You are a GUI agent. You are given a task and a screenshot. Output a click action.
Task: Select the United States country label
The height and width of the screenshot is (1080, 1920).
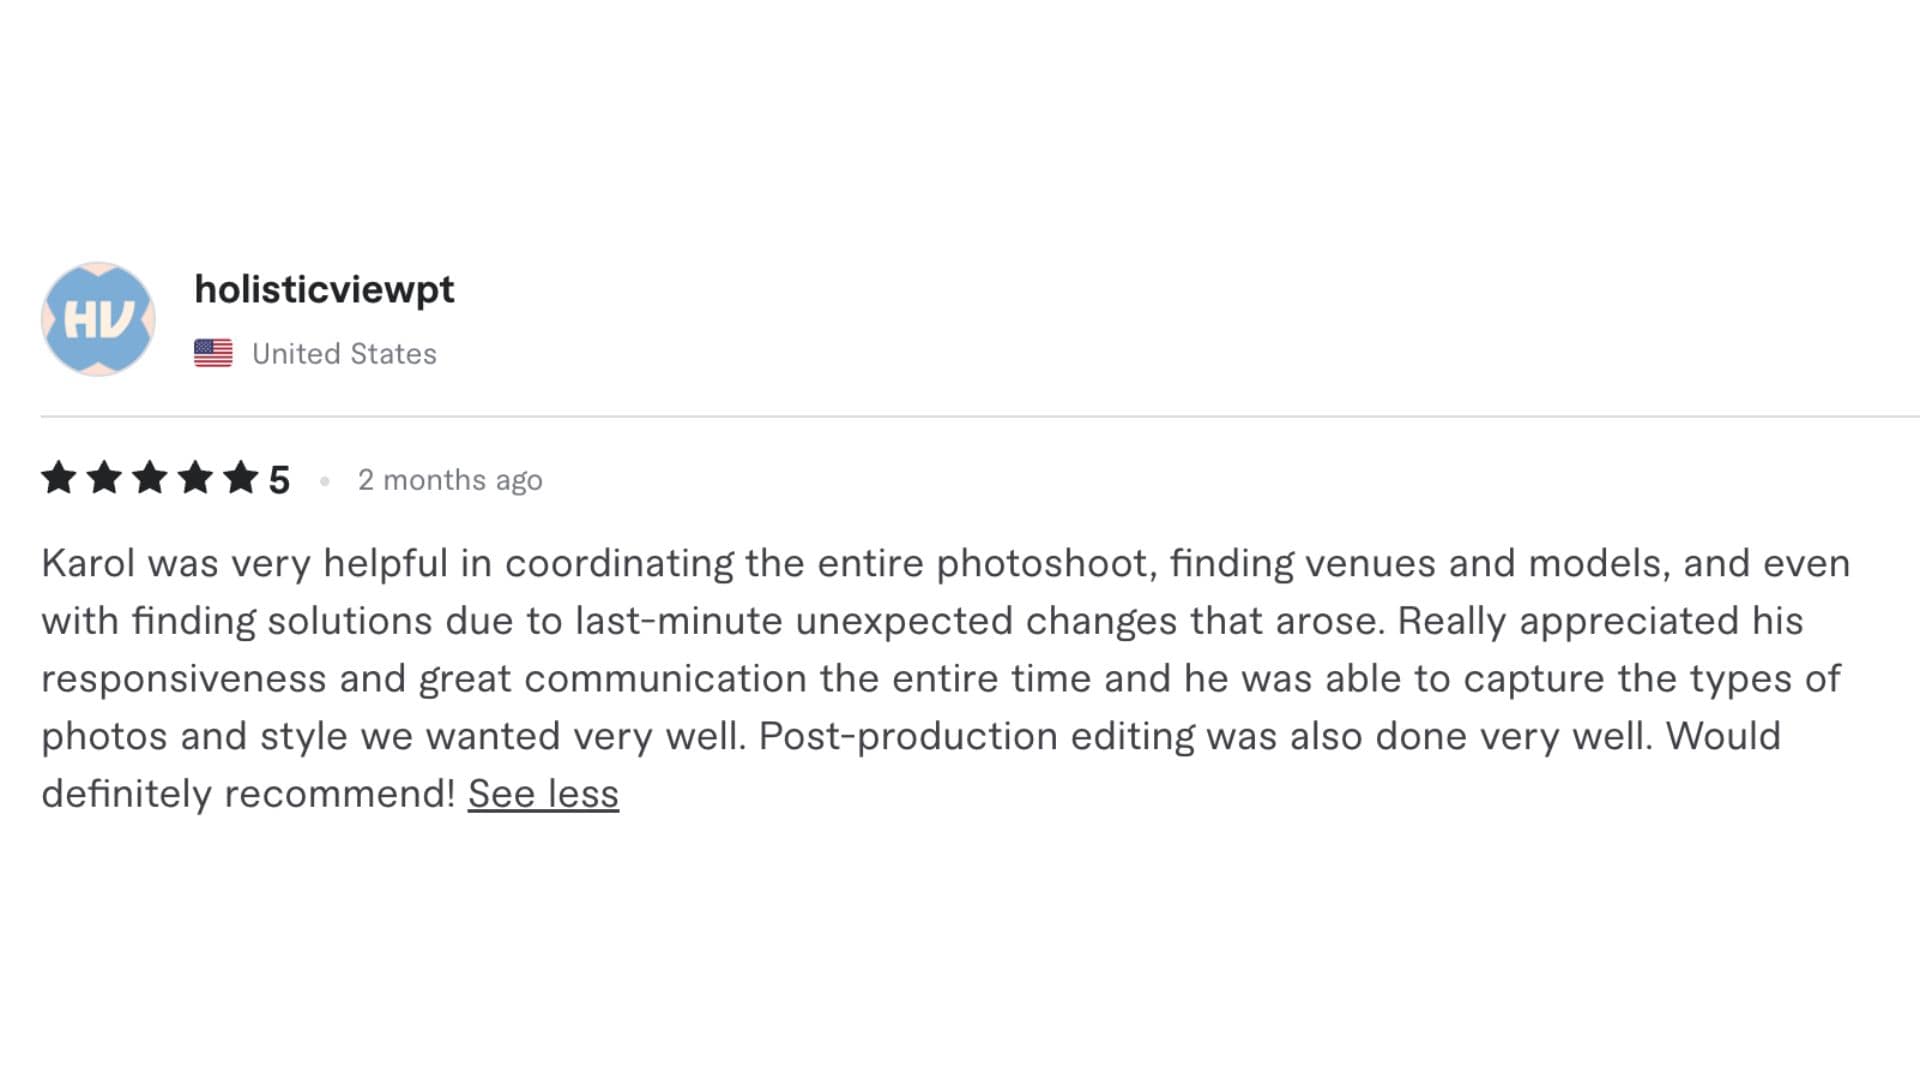pos(344,354)
